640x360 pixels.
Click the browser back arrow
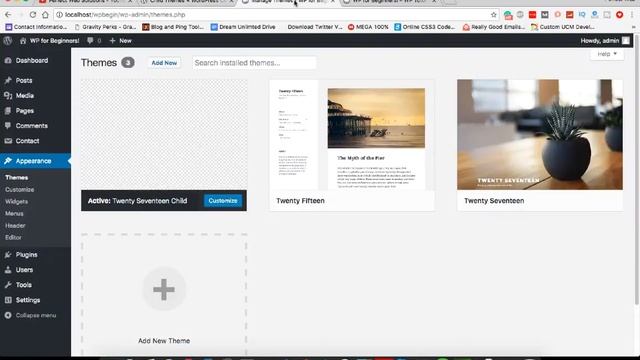point(8,15)
